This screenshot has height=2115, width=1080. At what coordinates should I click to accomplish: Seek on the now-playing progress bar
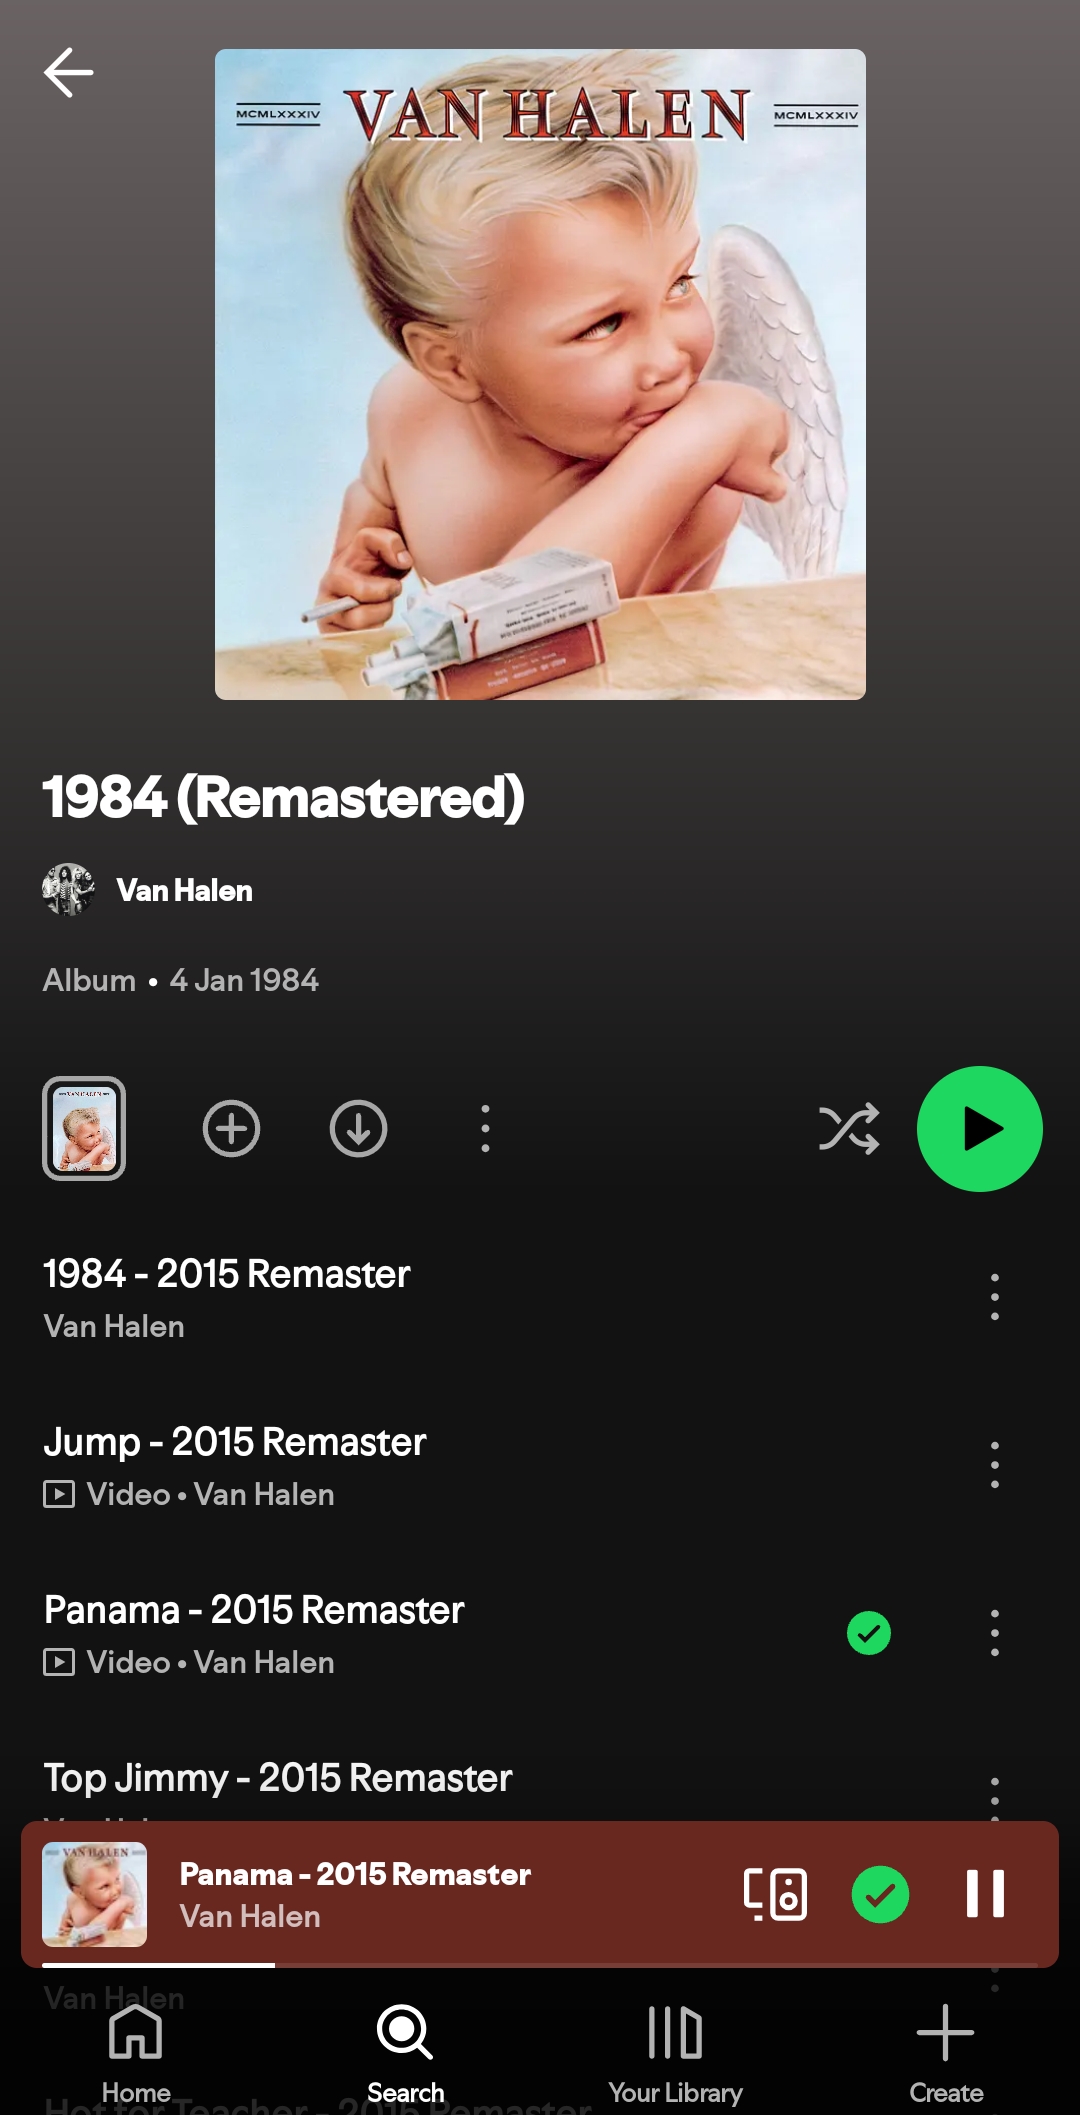(540, 1965)
